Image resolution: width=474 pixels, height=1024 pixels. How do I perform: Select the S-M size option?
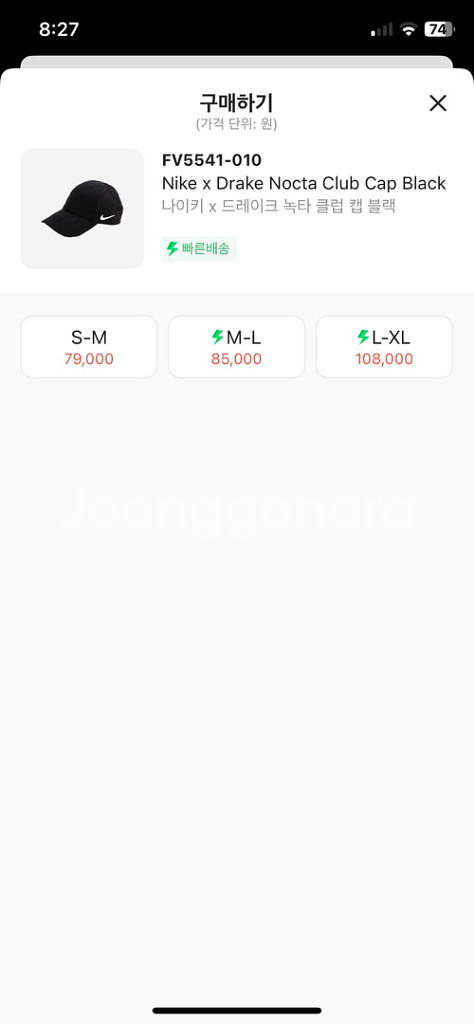pos(89,347)
